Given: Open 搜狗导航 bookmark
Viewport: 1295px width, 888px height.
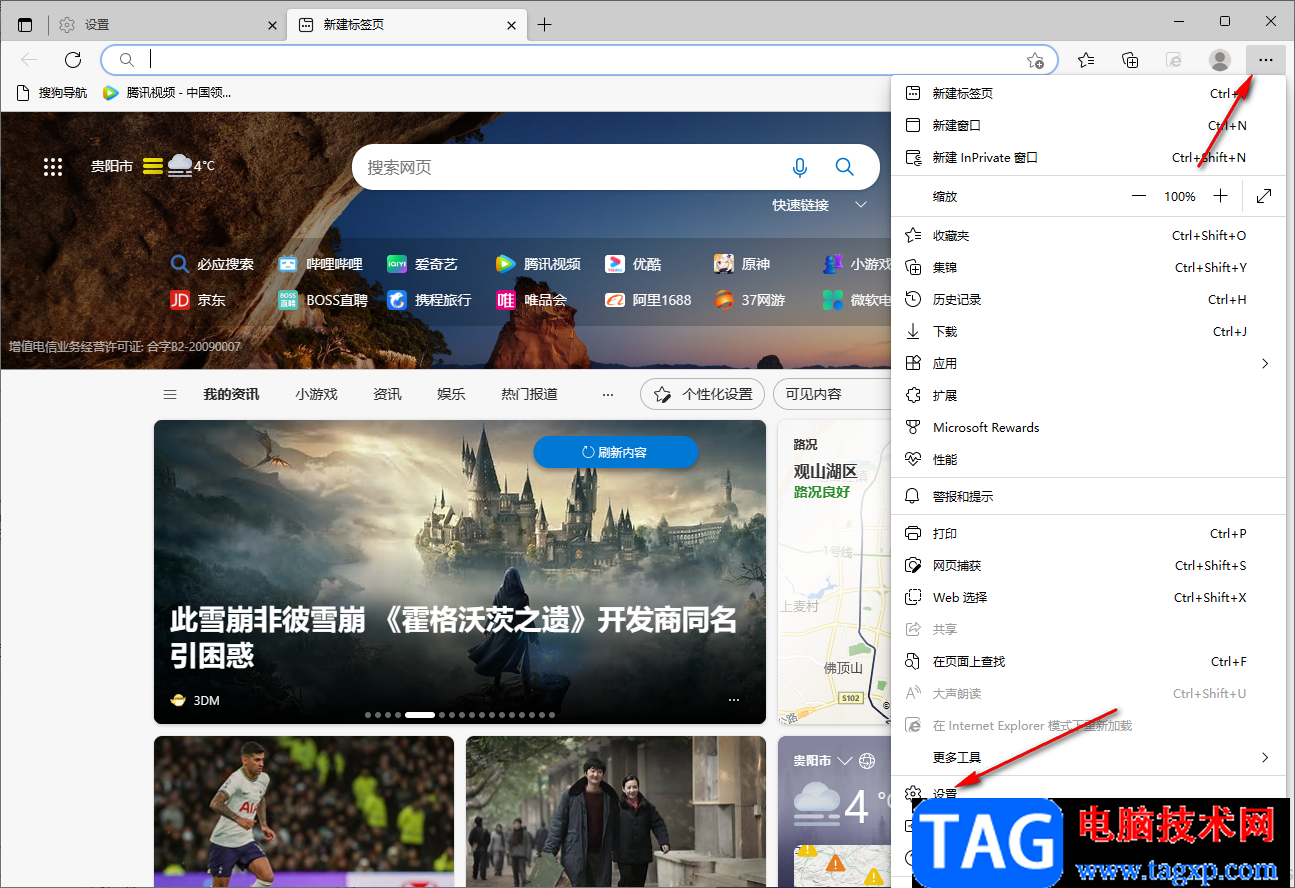Looking at the screenshot, I should point(52,93).
